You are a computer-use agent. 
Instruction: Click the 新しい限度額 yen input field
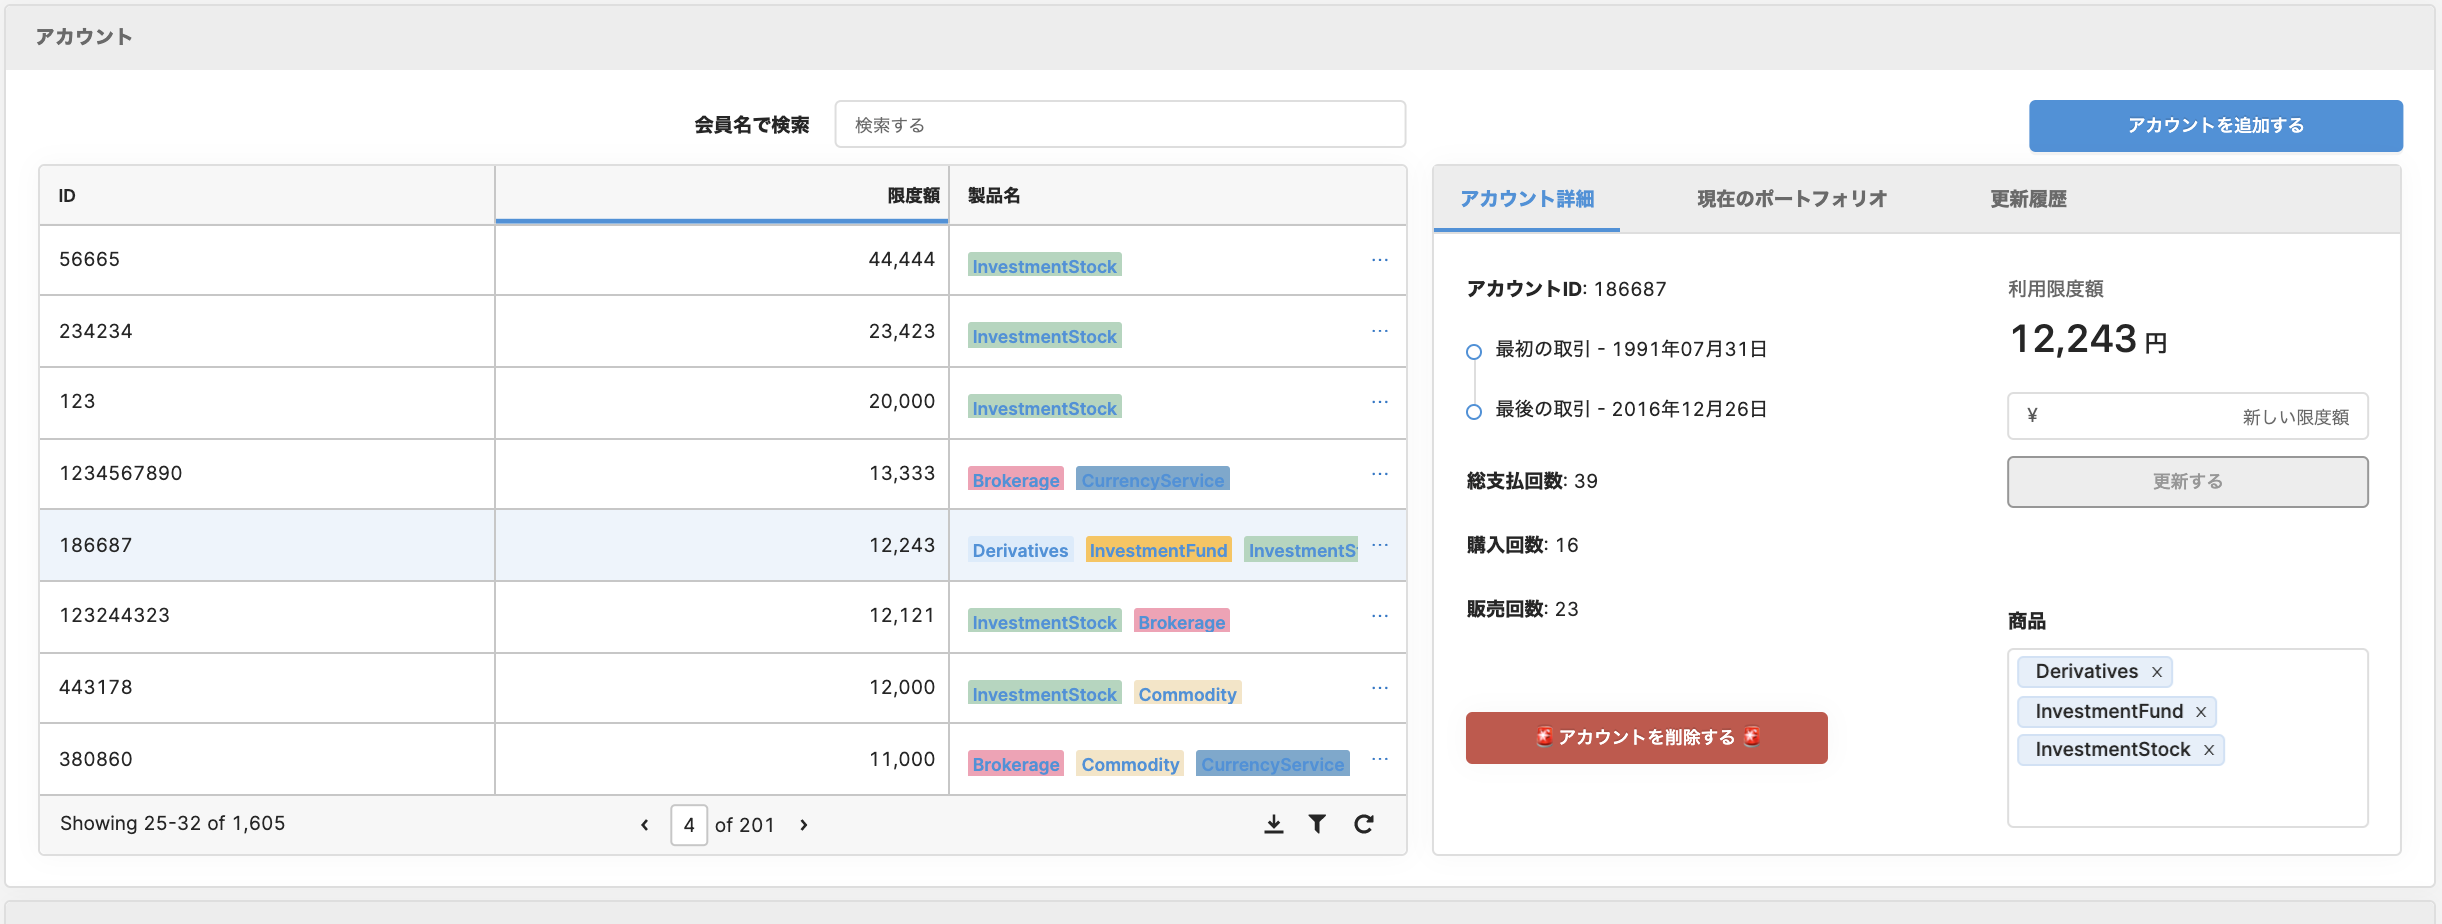[2187, 416]
